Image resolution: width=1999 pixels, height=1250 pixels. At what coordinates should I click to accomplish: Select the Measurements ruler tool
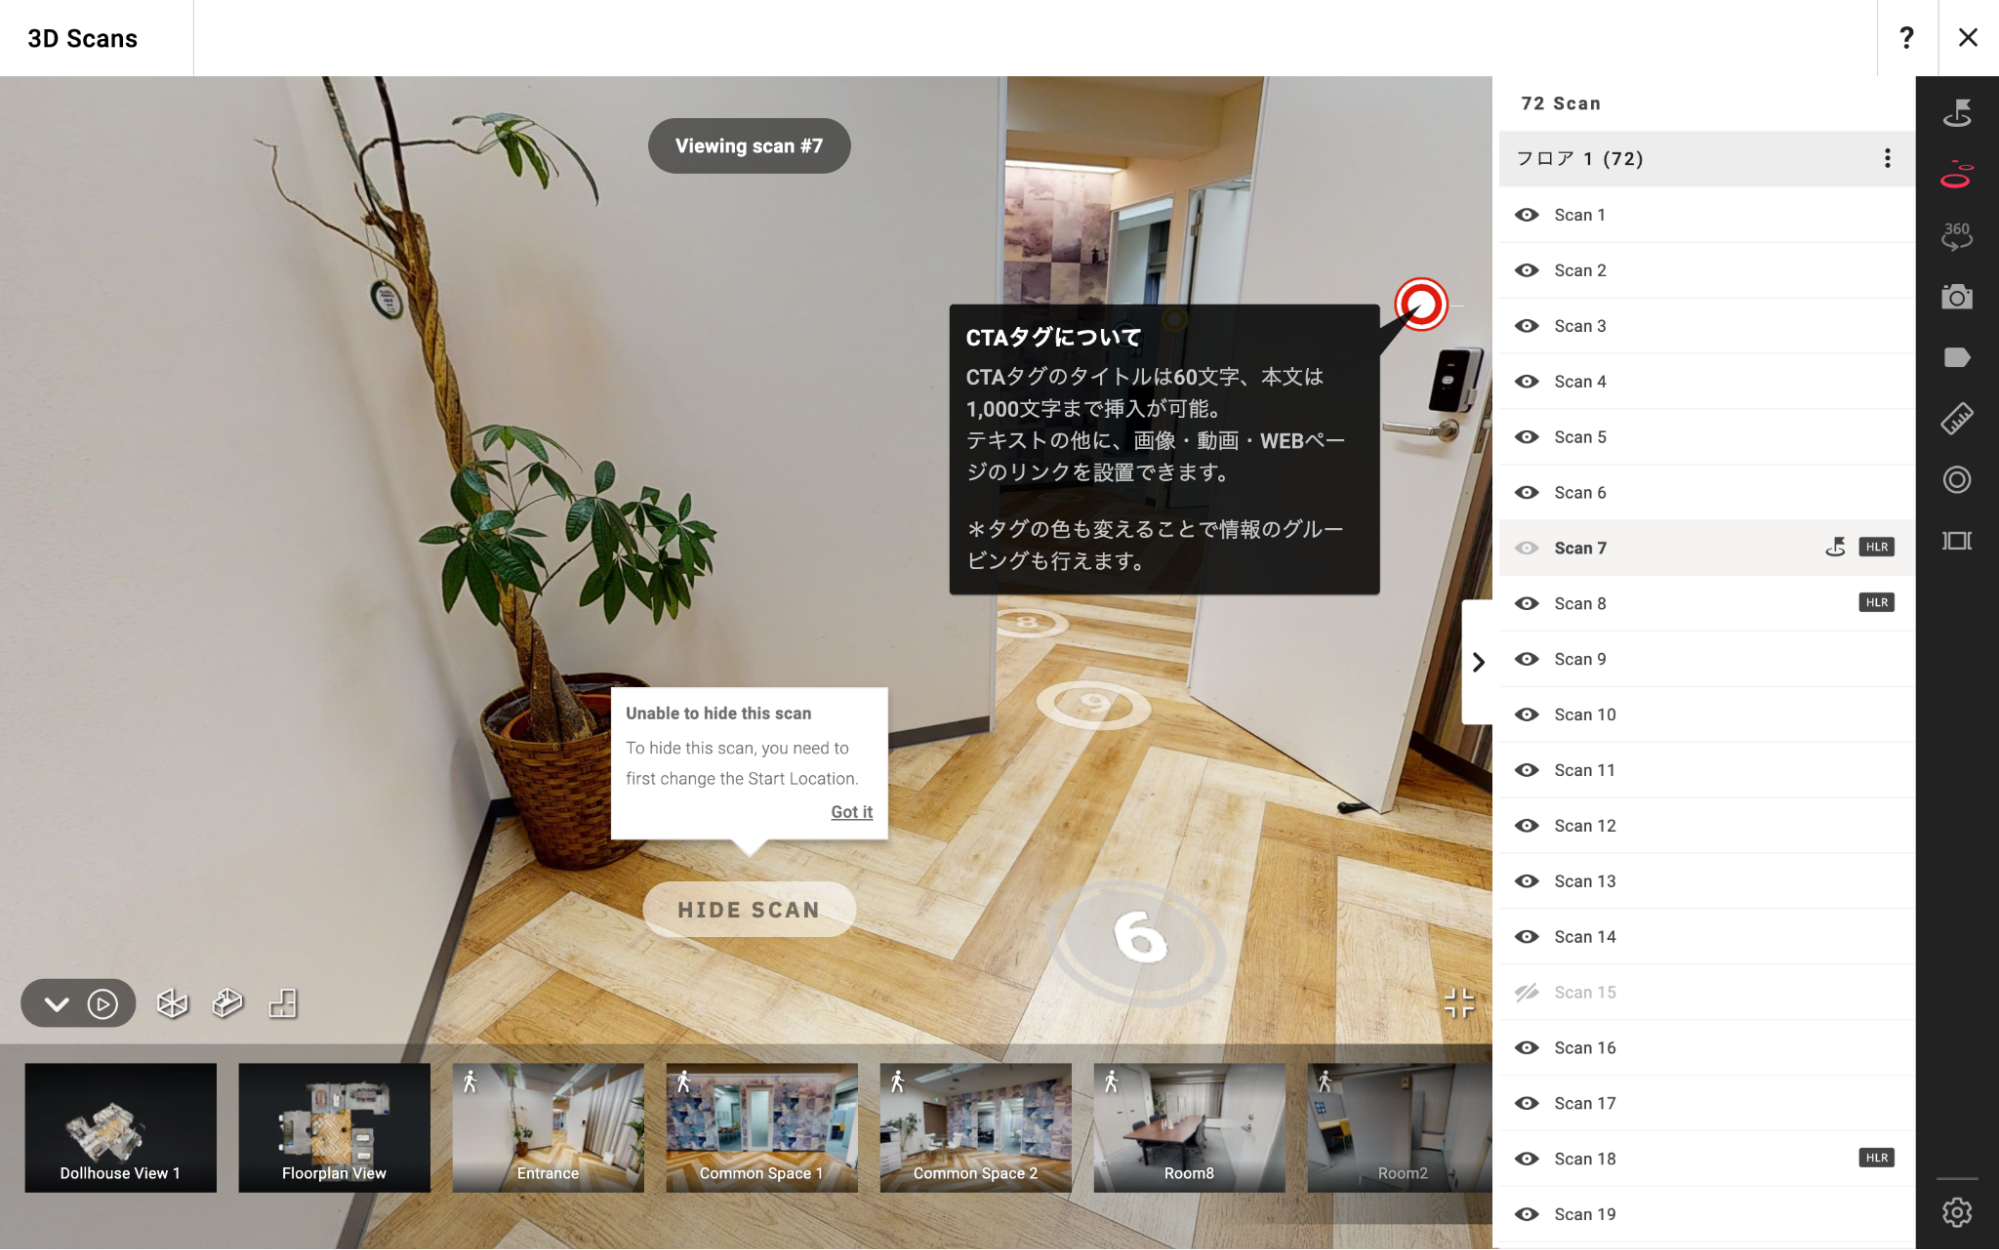(x=1956, y=419)
